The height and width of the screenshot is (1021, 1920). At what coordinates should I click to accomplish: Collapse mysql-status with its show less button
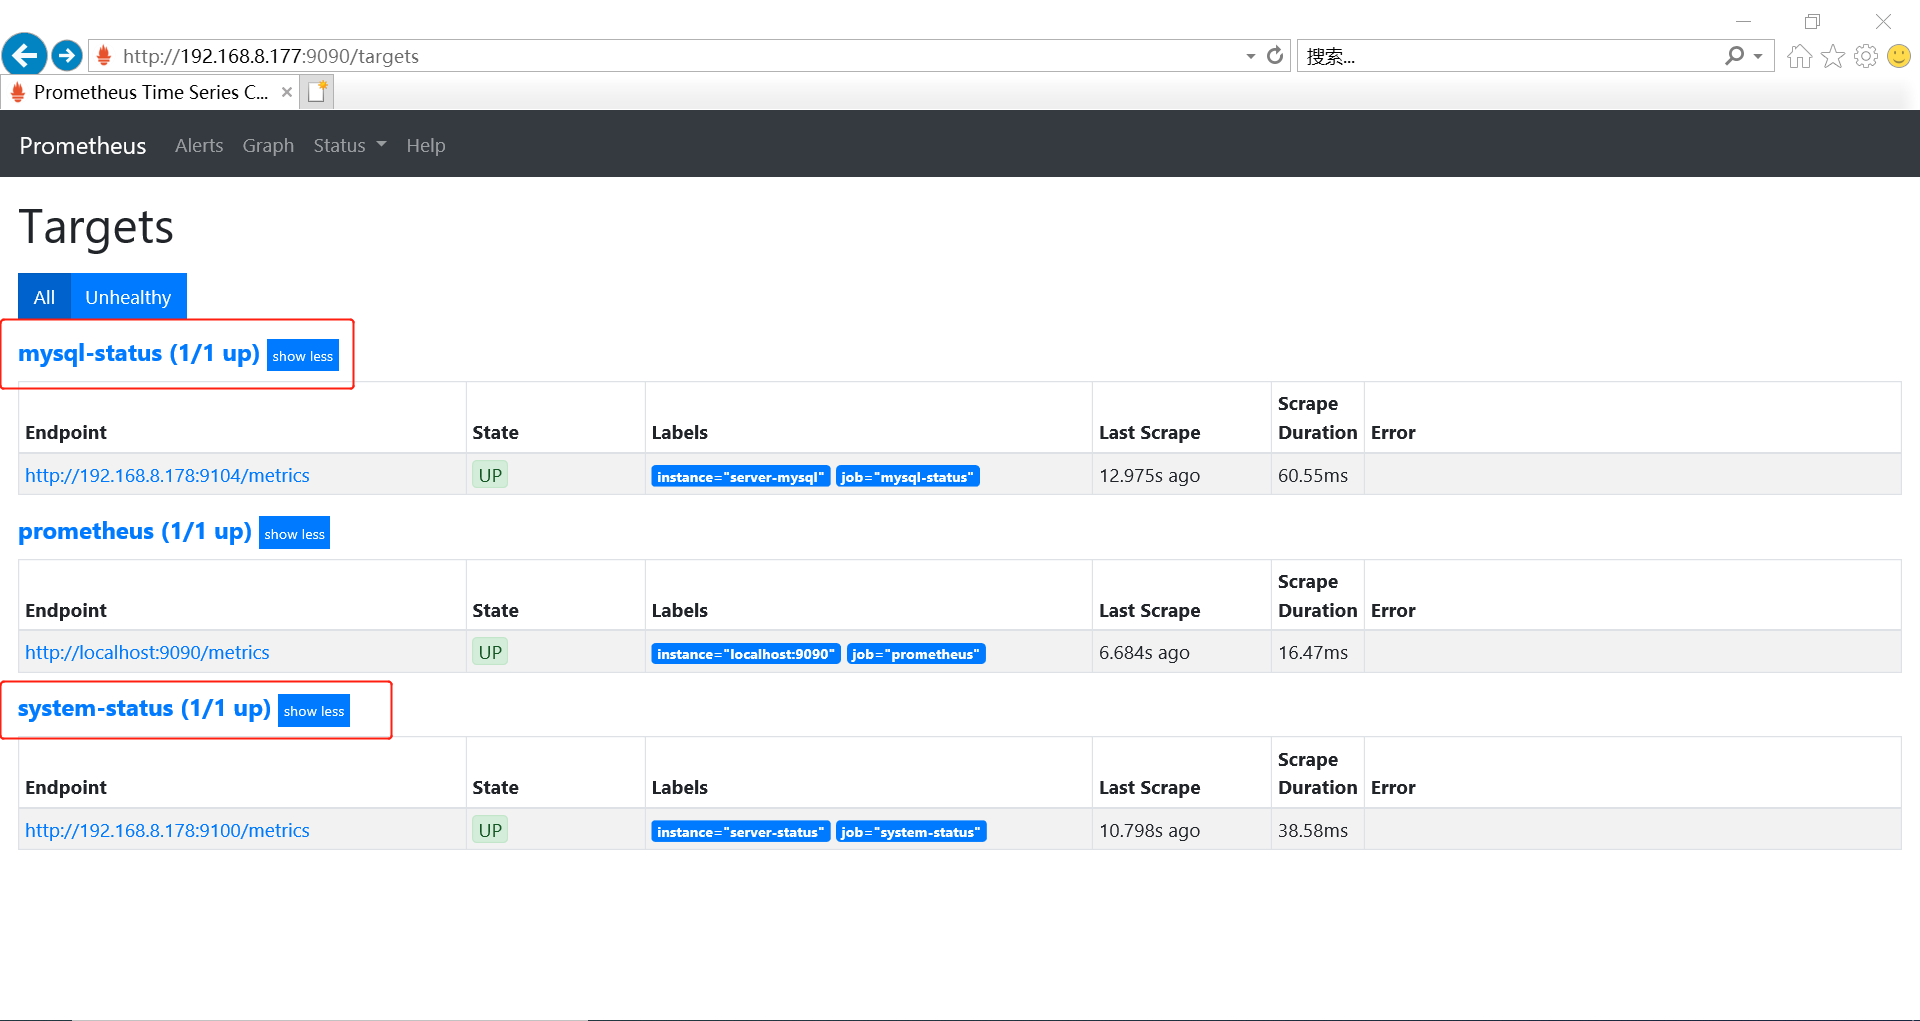click(303, 356)
